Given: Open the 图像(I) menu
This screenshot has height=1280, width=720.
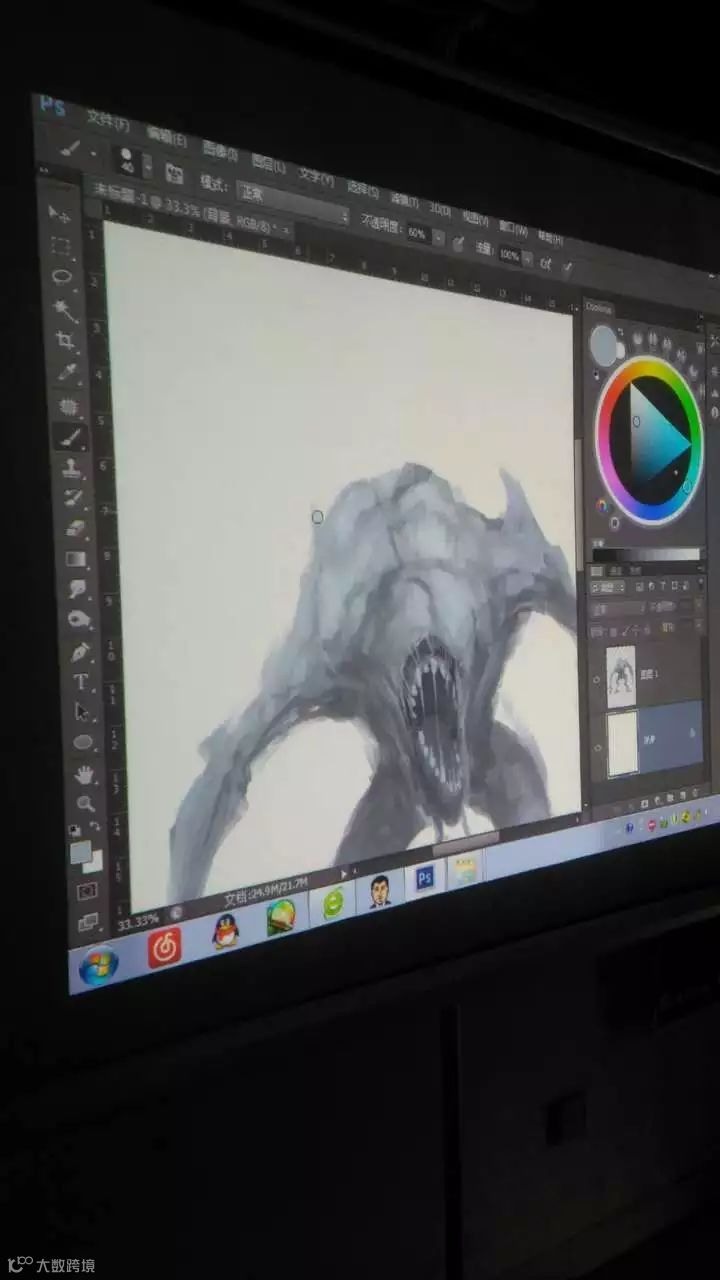Looking at the screenshot, I should tap(221, 150).
